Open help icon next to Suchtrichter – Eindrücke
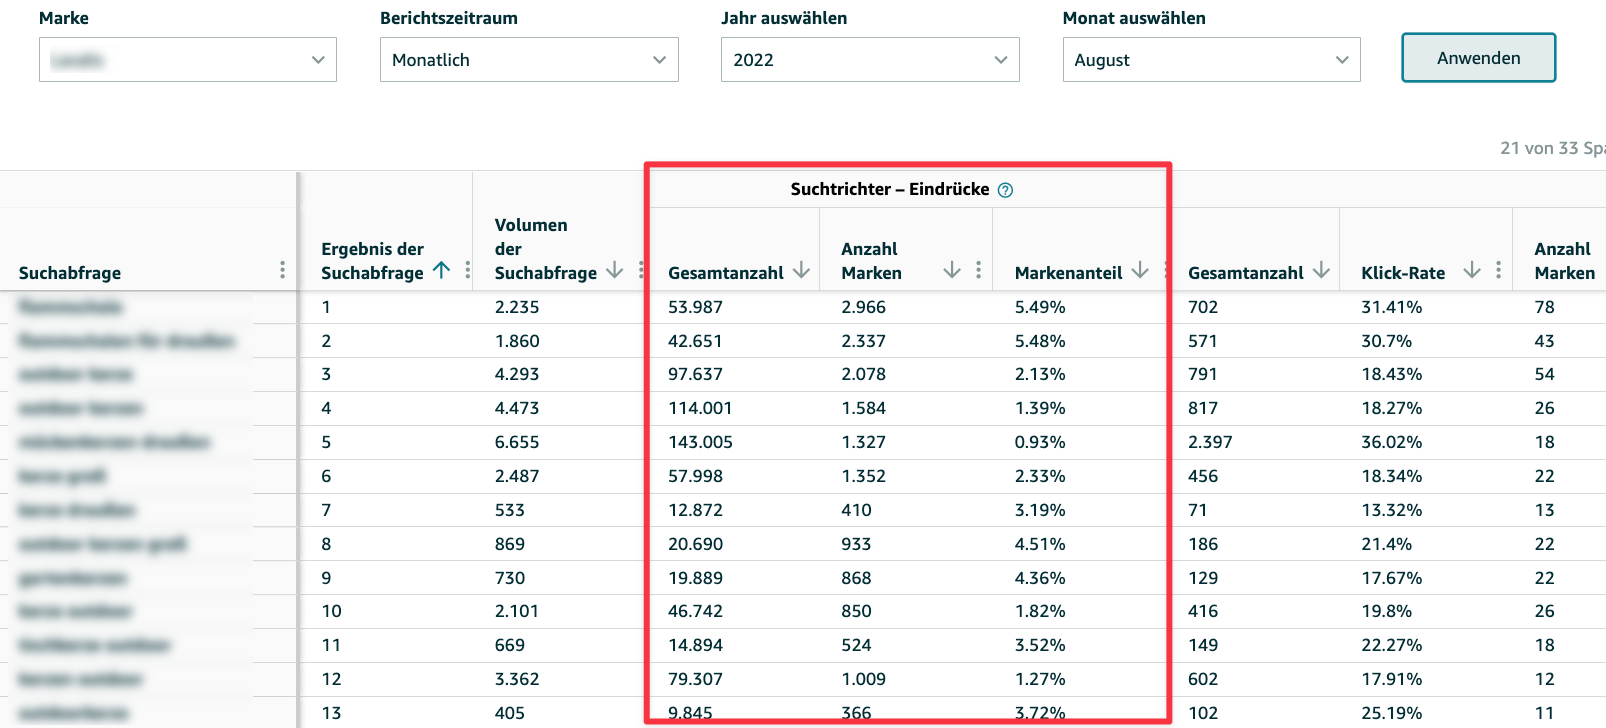Screen dimensions: 1606x728 click(x=1005, y=190)
